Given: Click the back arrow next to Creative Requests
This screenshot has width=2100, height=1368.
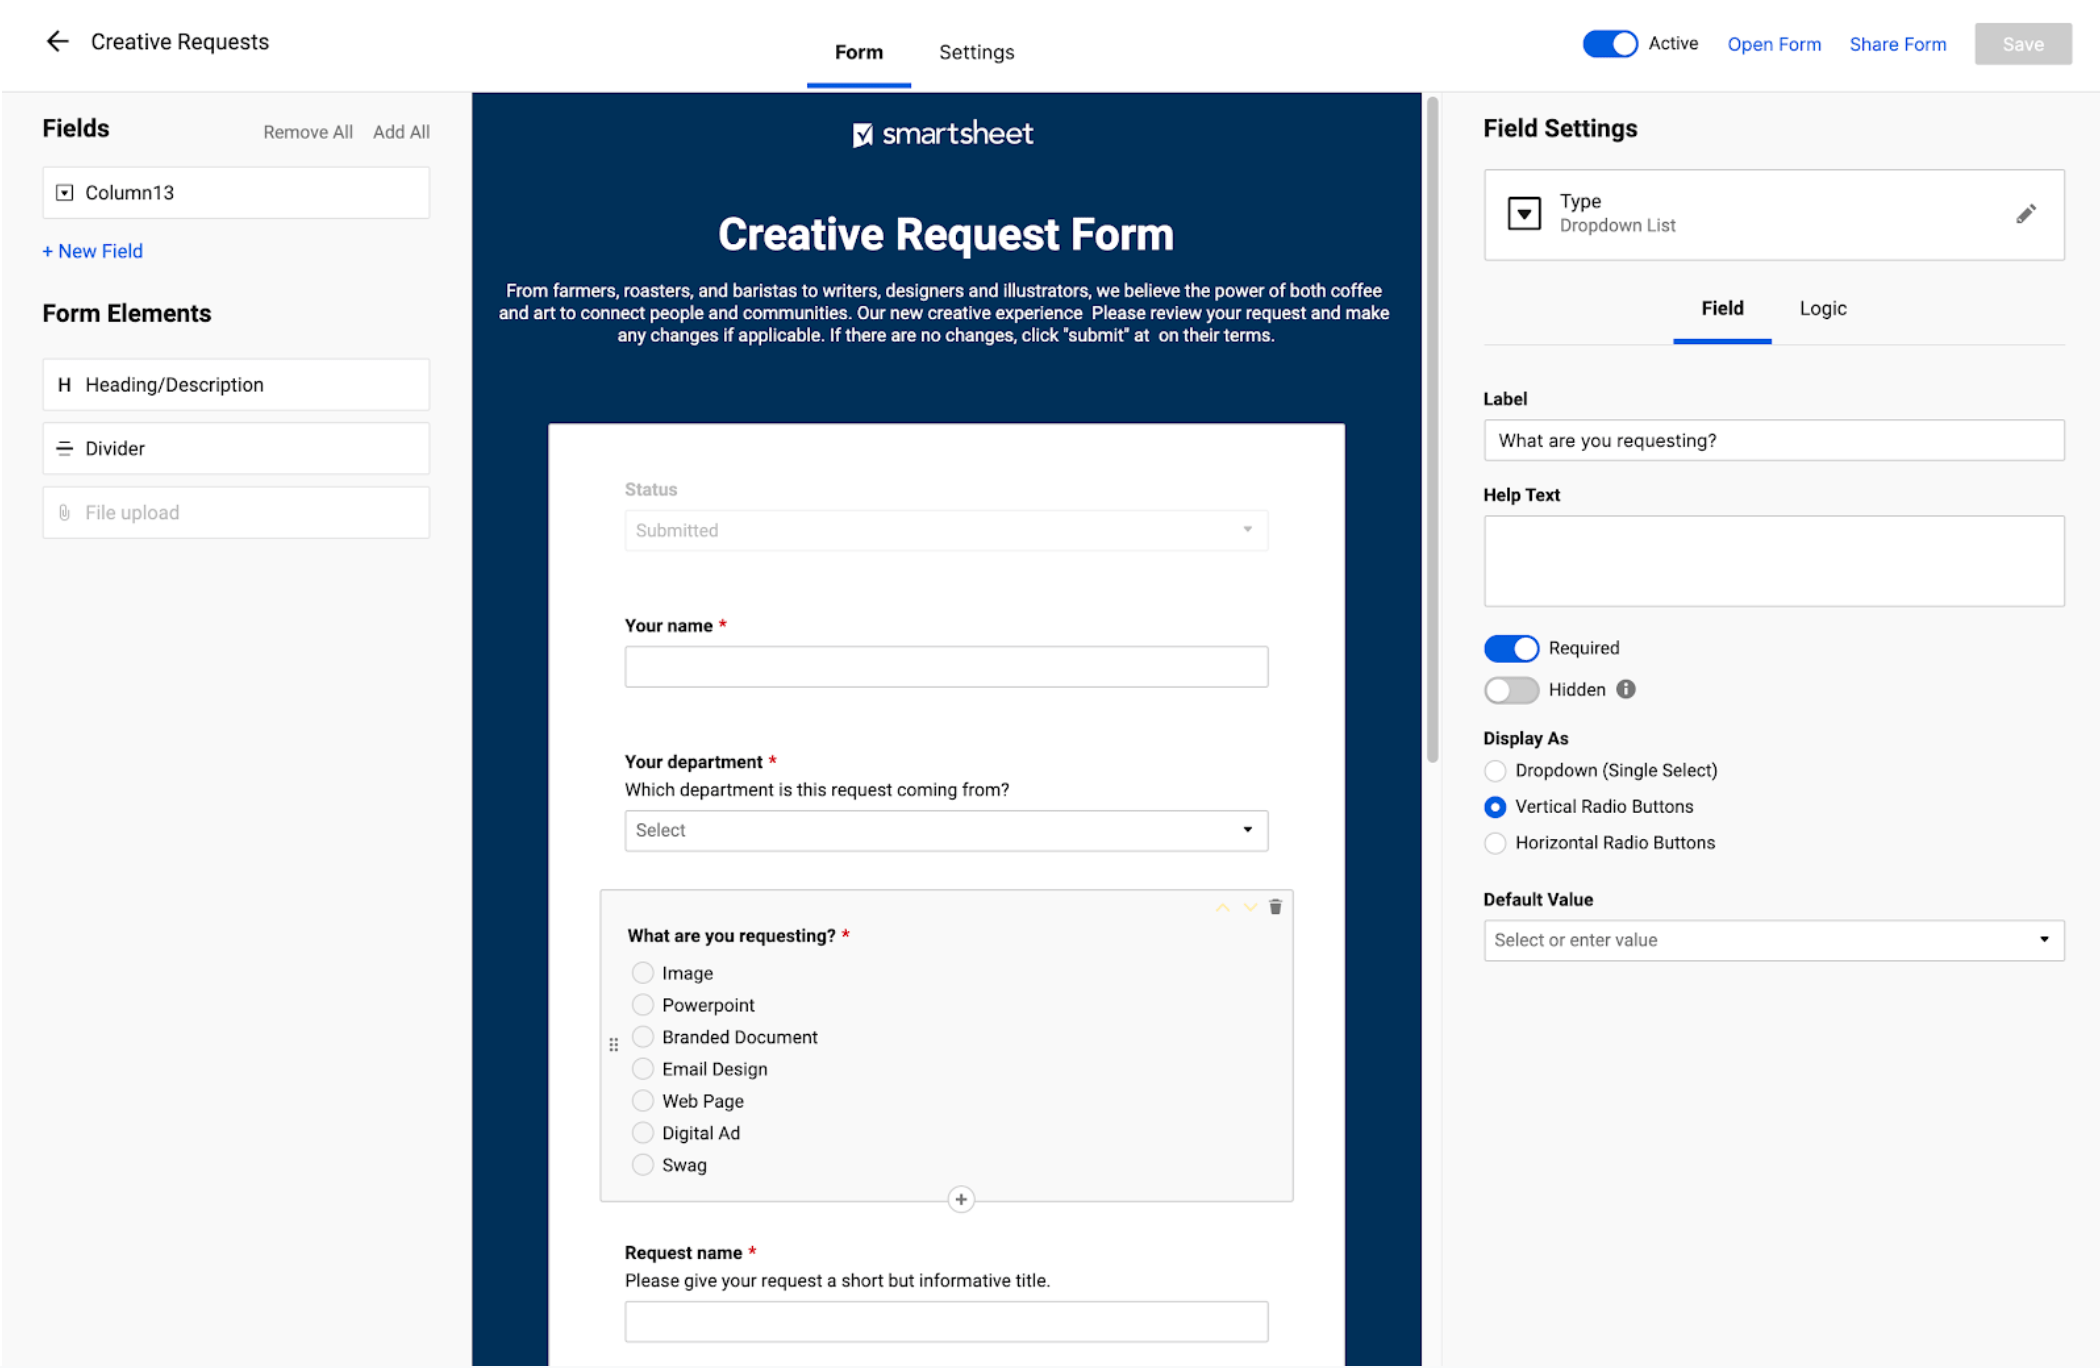Looking at the screenshot, I should point(57,41).
